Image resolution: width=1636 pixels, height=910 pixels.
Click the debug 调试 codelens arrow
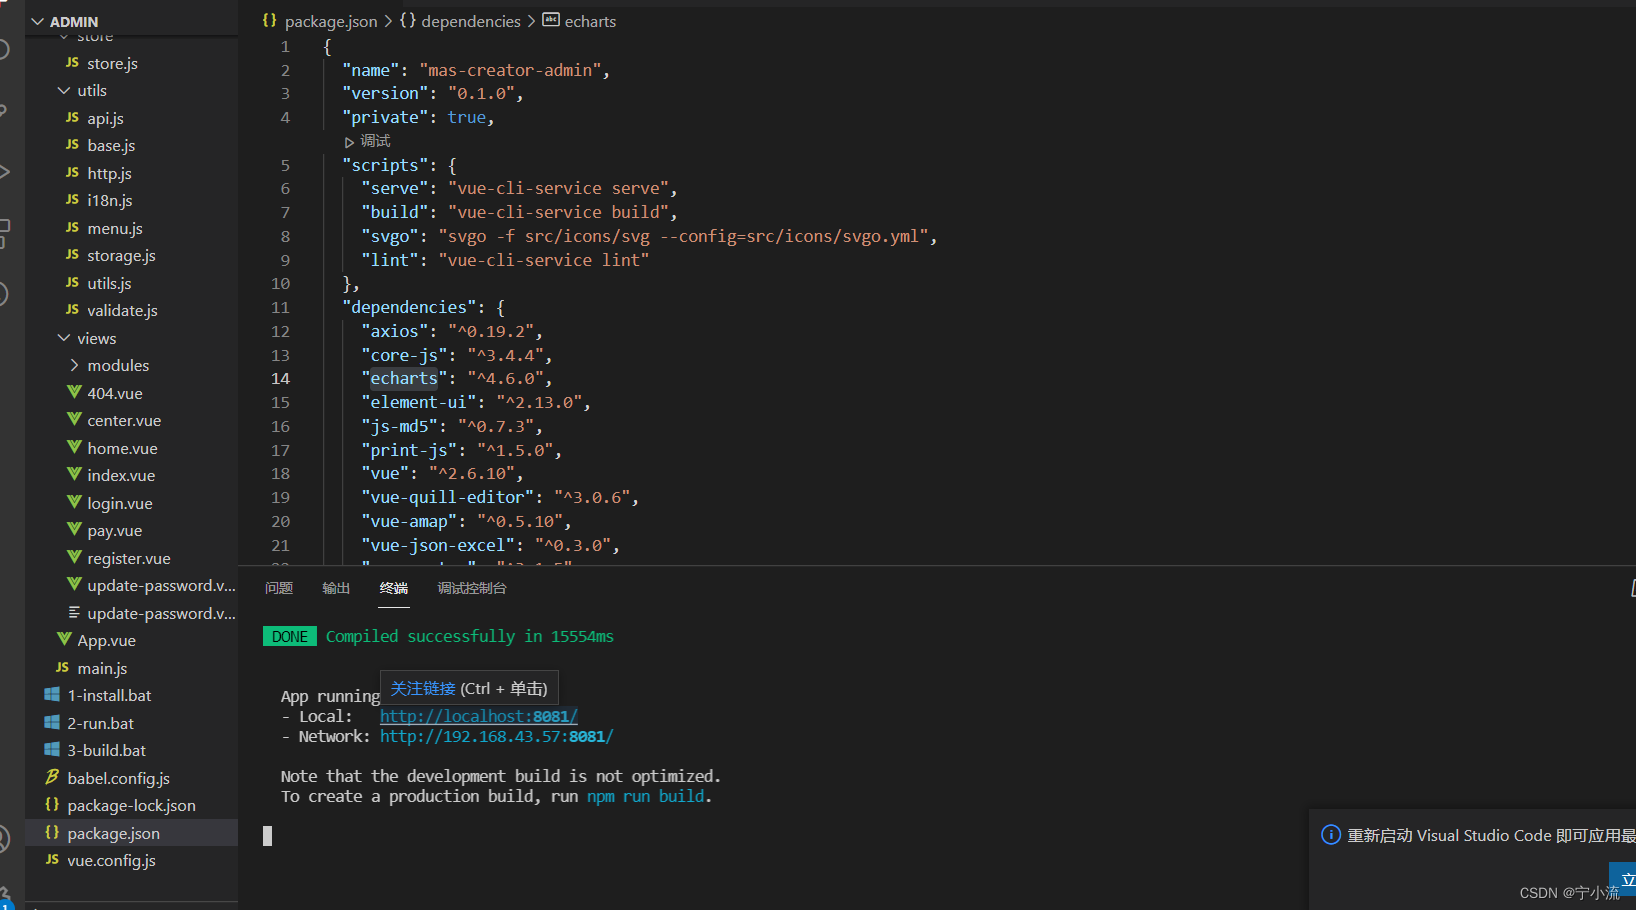pyautogui.click(x=349, y=142)
